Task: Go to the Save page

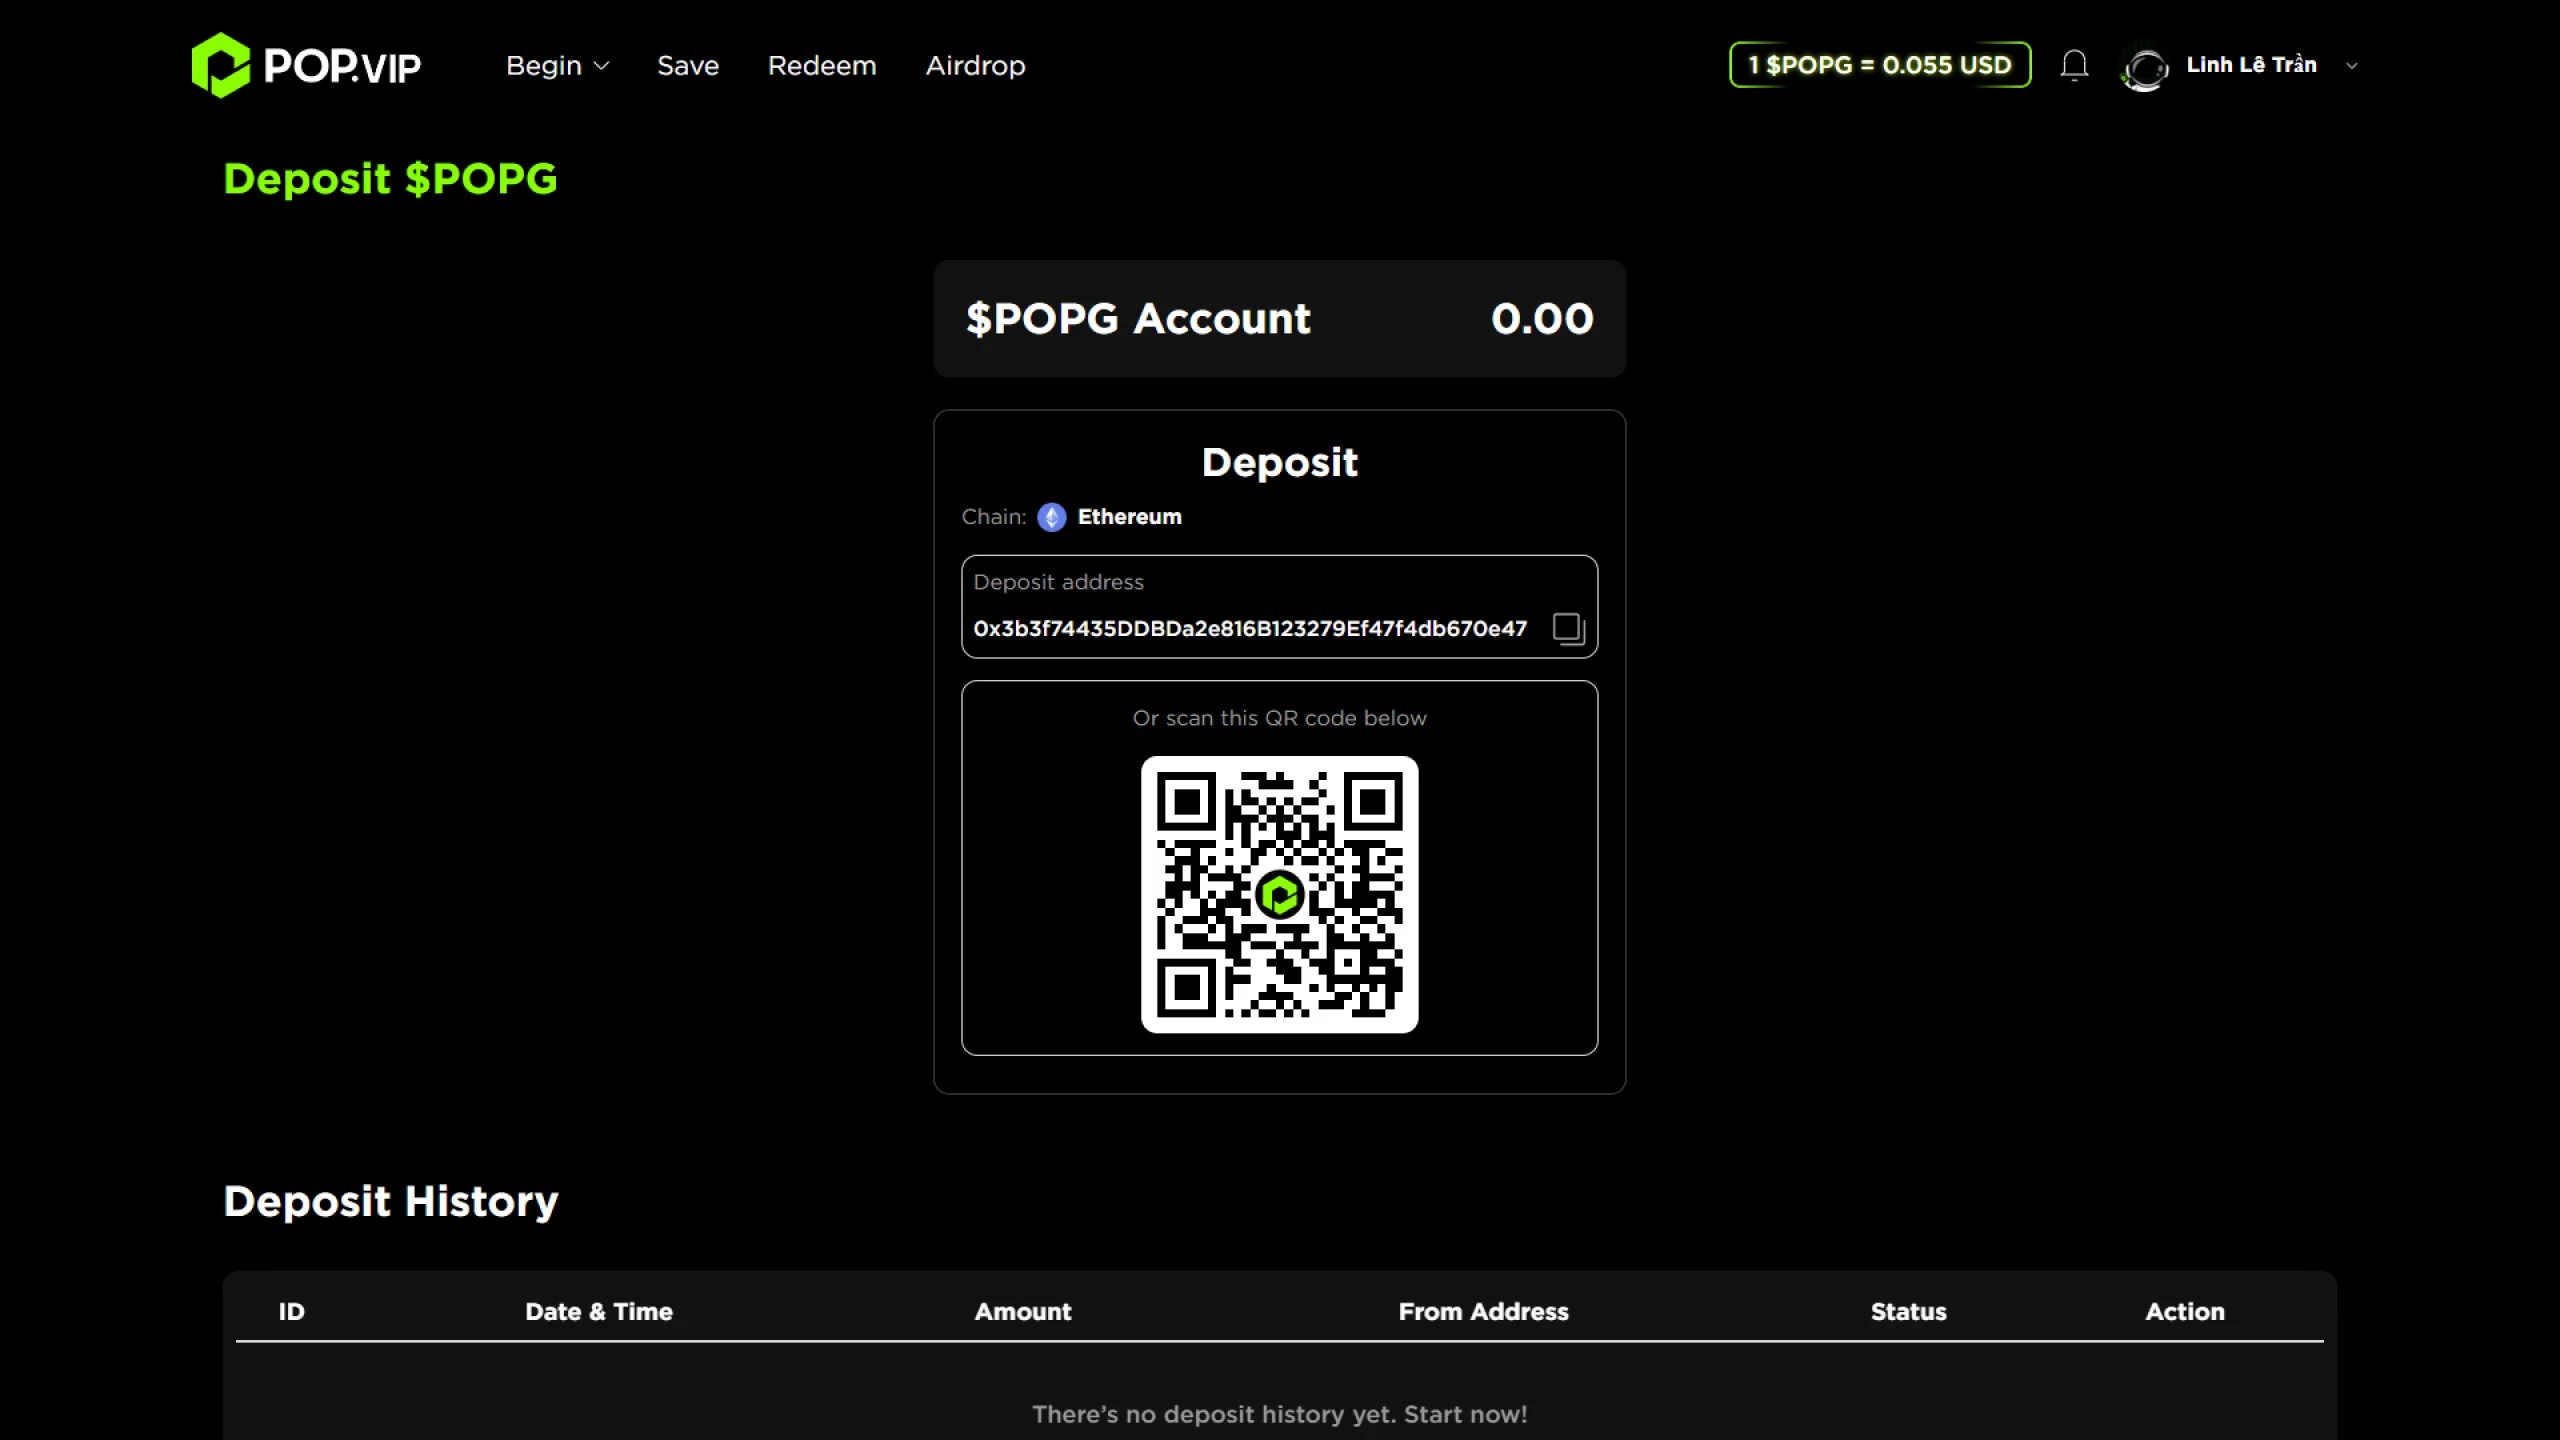Action: (688, 66)
